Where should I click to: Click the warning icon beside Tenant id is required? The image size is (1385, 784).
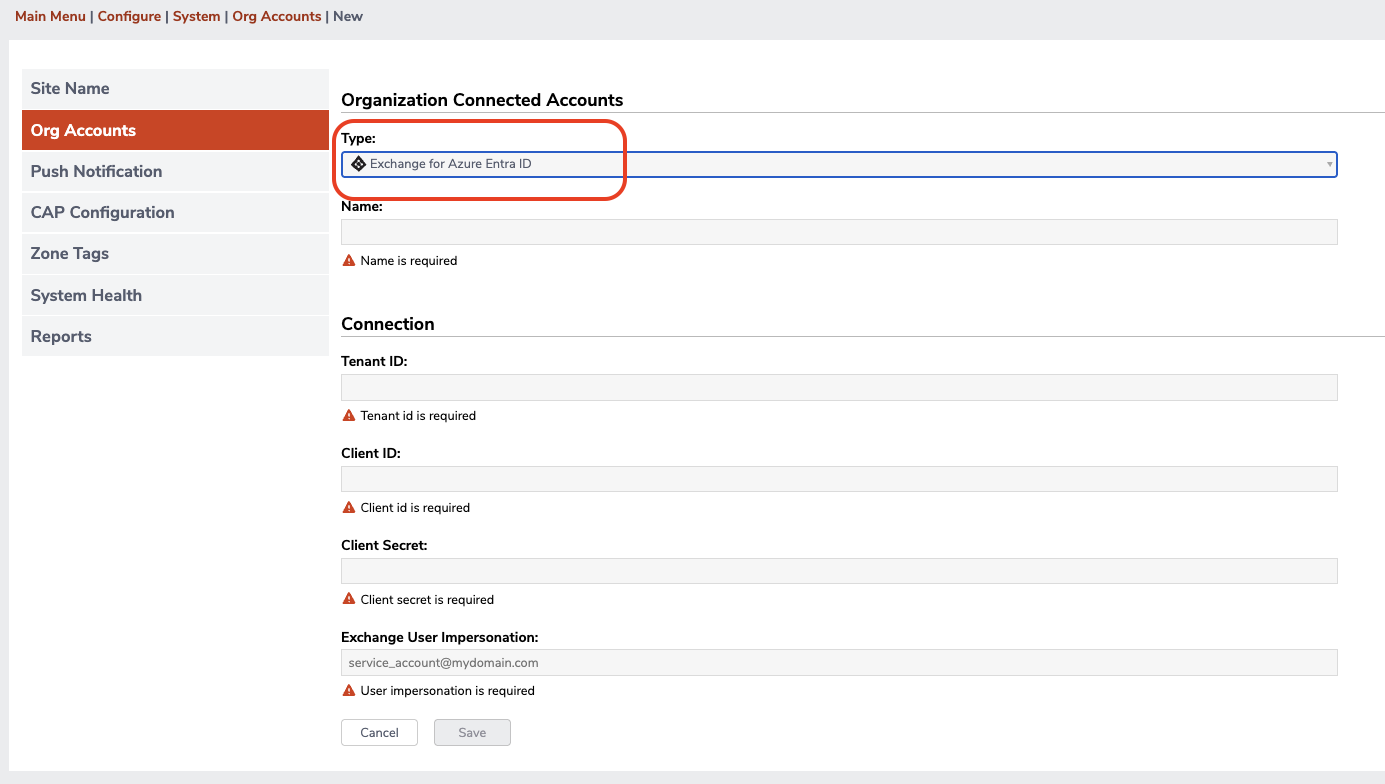tap(349, 415)
